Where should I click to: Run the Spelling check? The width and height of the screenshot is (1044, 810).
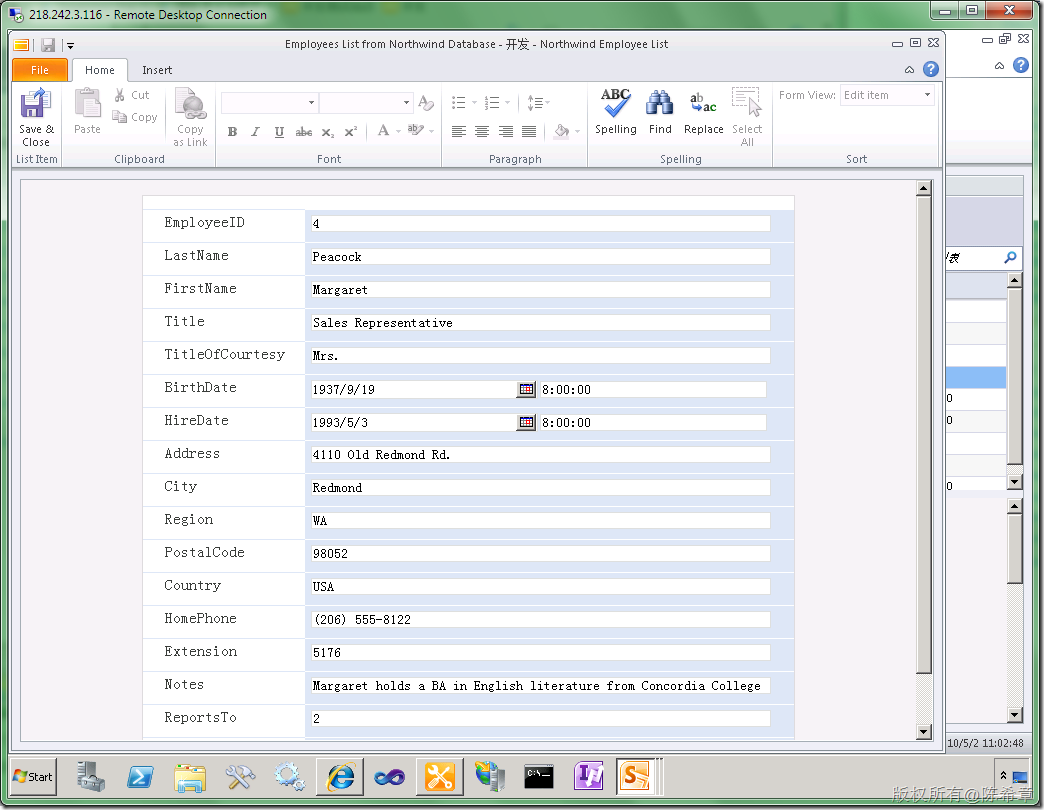click(x=615, y=112)
